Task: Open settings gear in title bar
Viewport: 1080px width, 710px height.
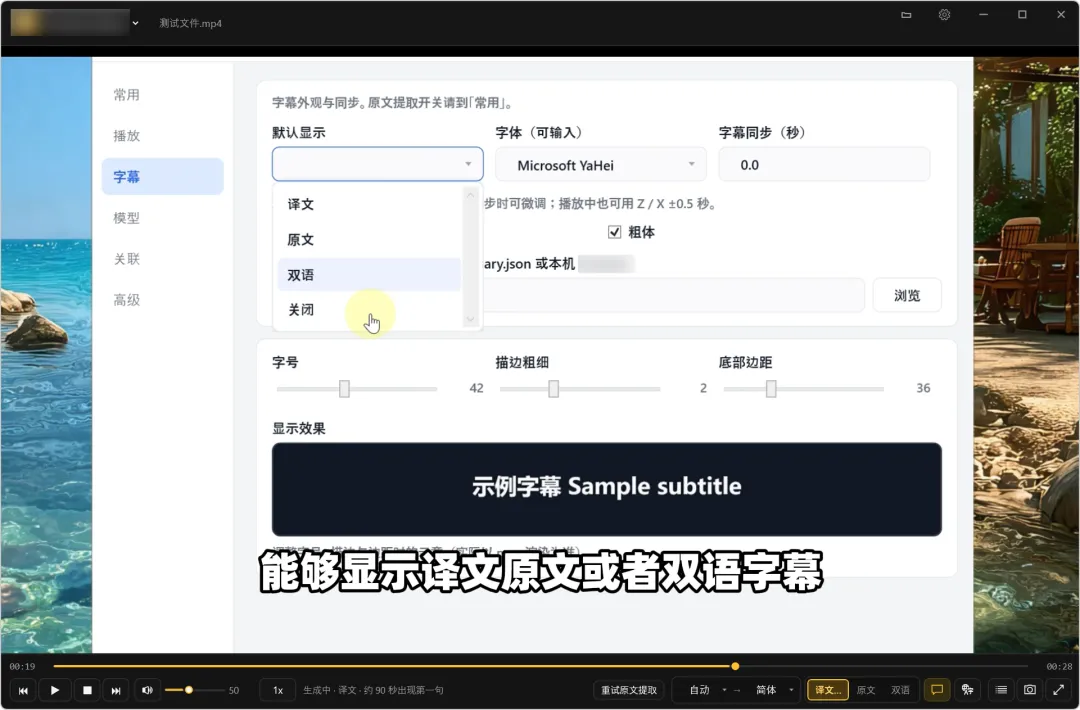Action: [x=944, y=14]
